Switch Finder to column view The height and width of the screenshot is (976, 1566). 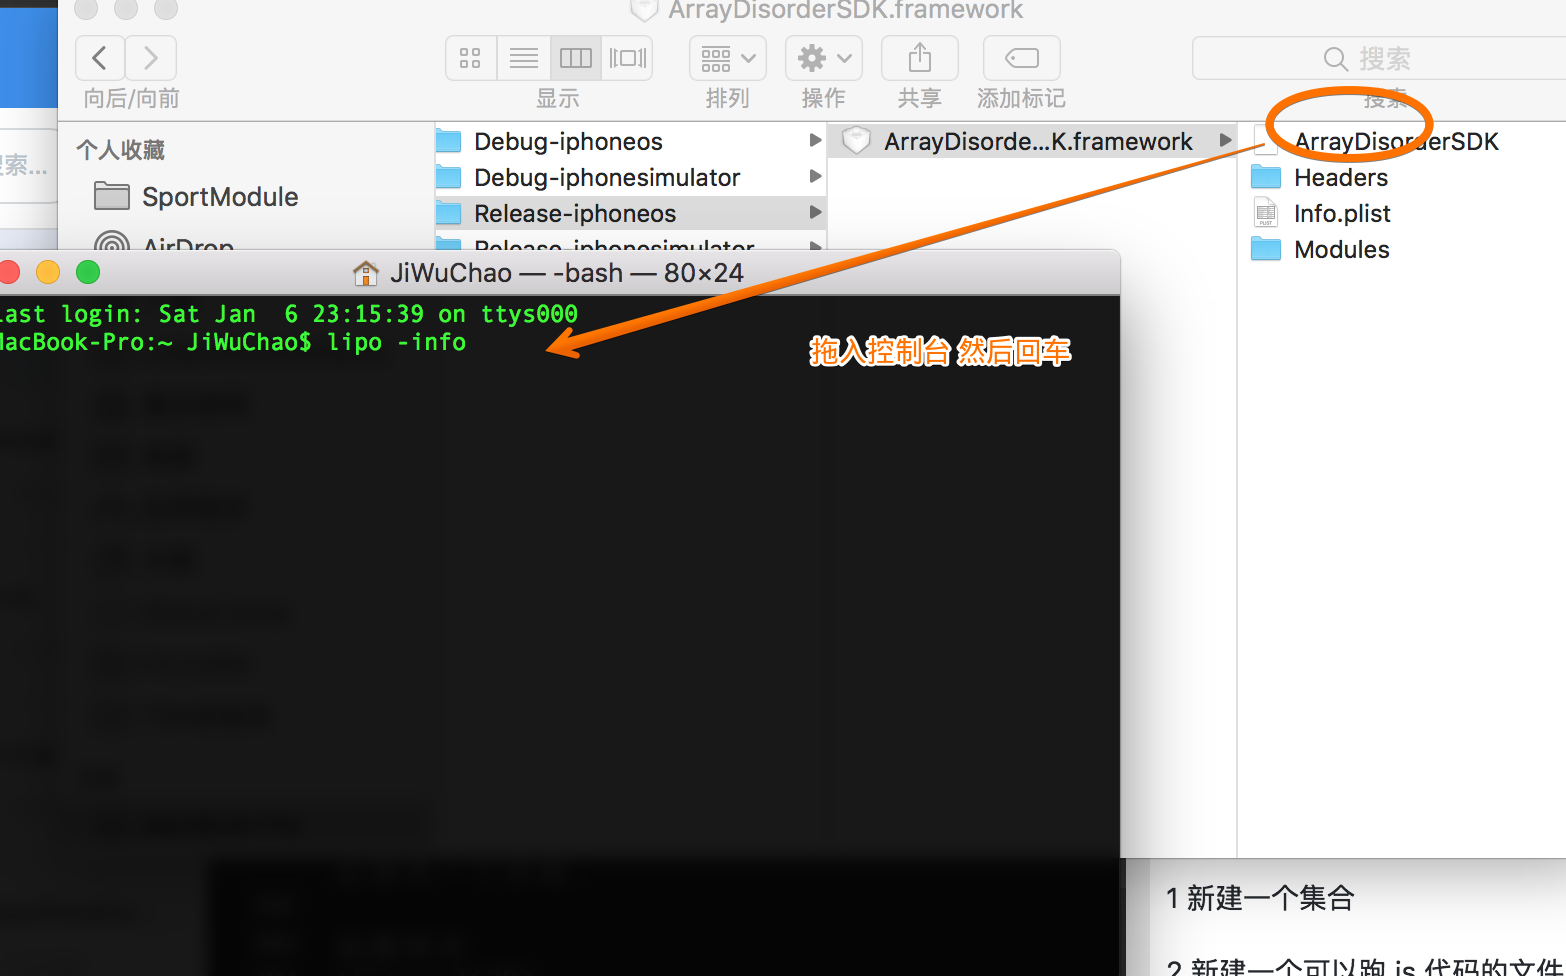point(575,58)
